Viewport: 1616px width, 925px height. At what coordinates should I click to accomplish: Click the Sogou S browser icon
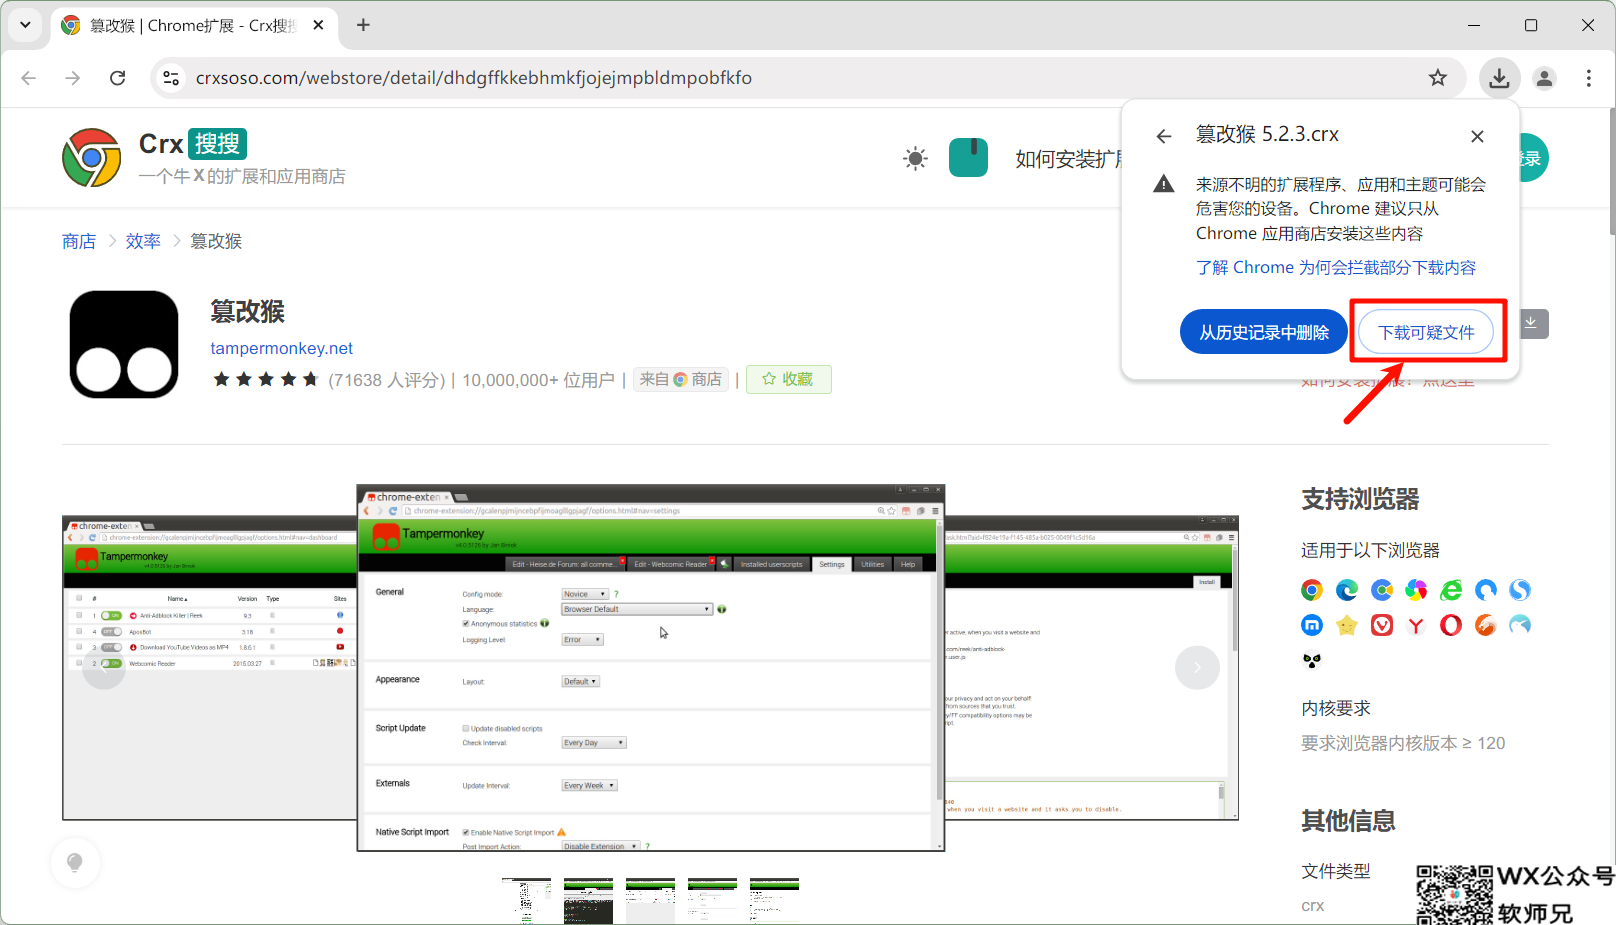pos(1520,590)
